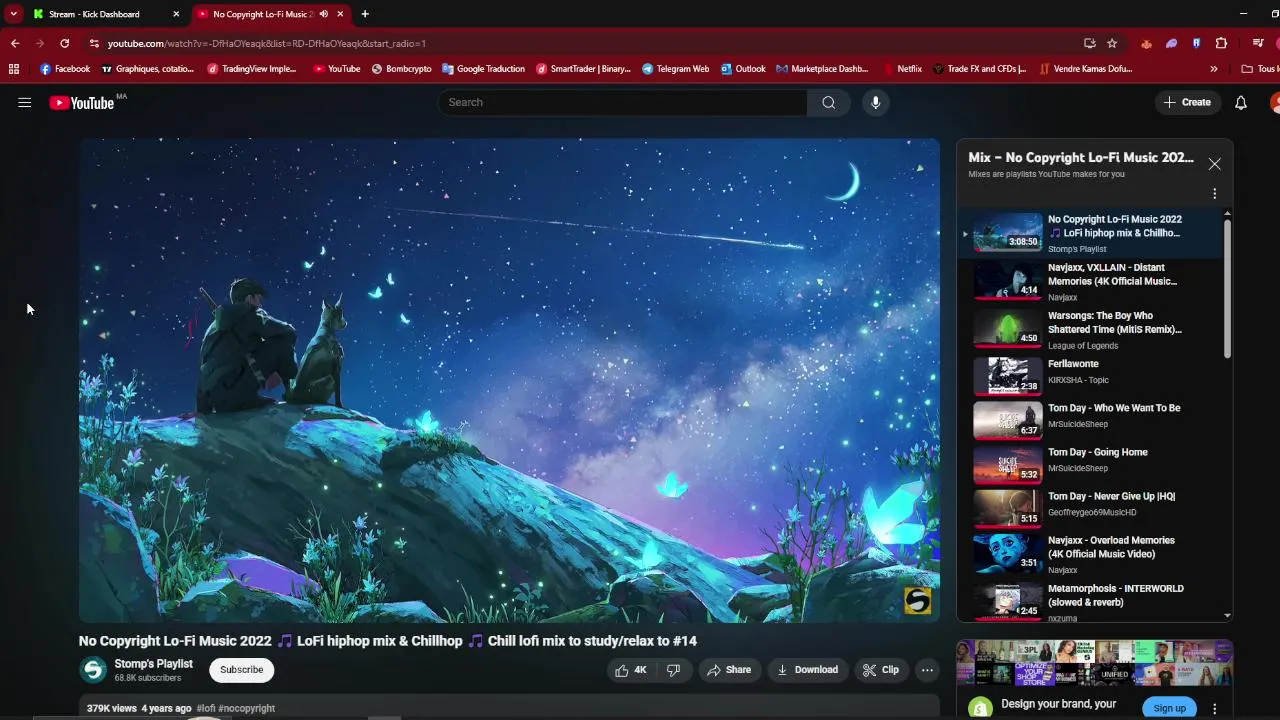Screen dimensions: 1280x720
Task: Click the #lofi hashtag
Action: pyautogui.click(x=206, y=708)
